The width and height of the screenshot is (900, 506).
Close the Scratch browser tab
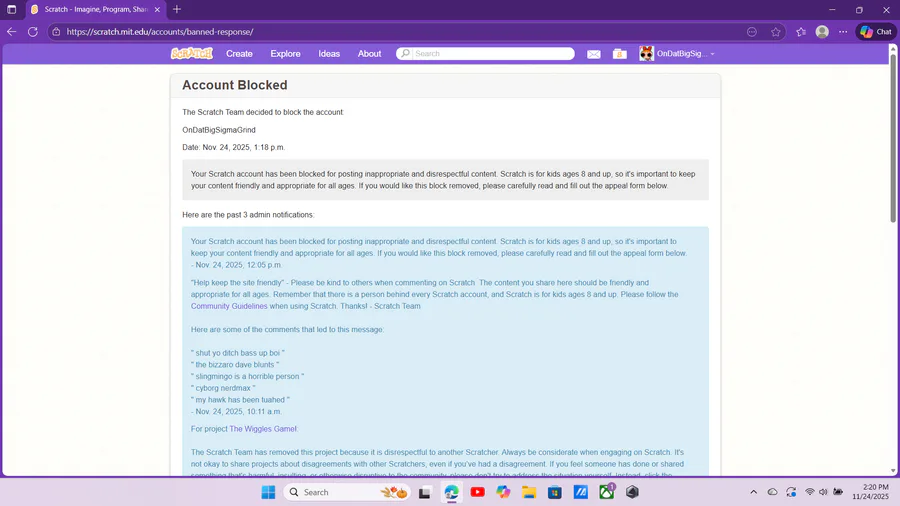157,9
